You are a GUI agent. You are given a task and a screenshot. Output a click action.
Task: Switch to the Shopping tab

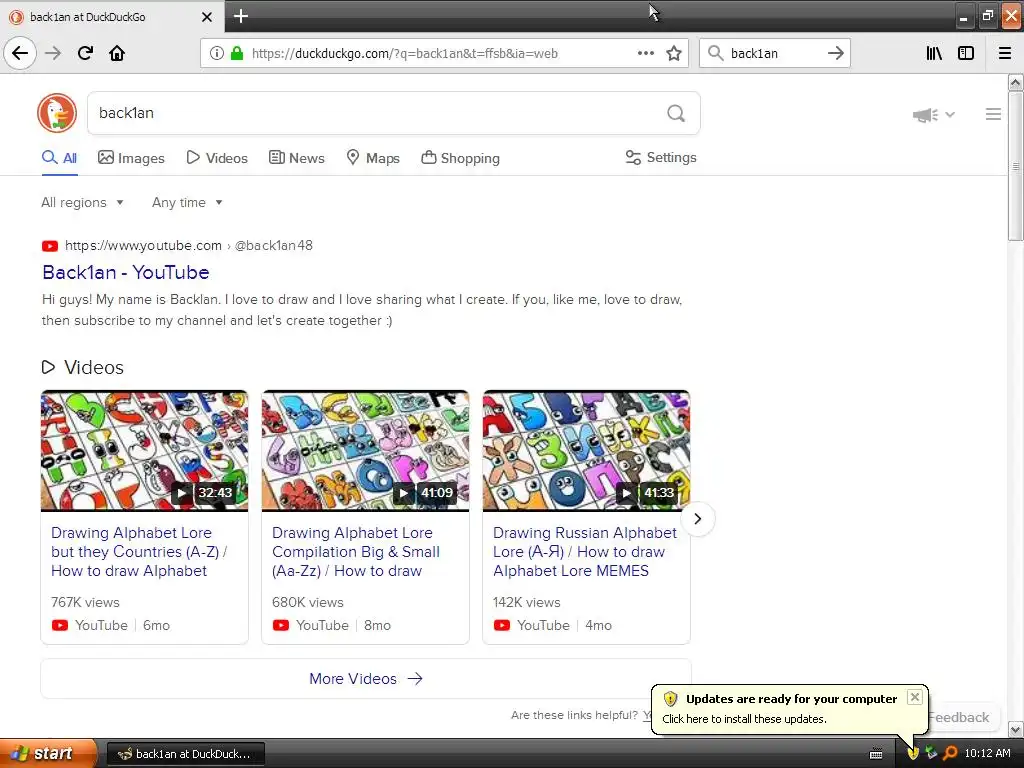[x=460, y=158]
